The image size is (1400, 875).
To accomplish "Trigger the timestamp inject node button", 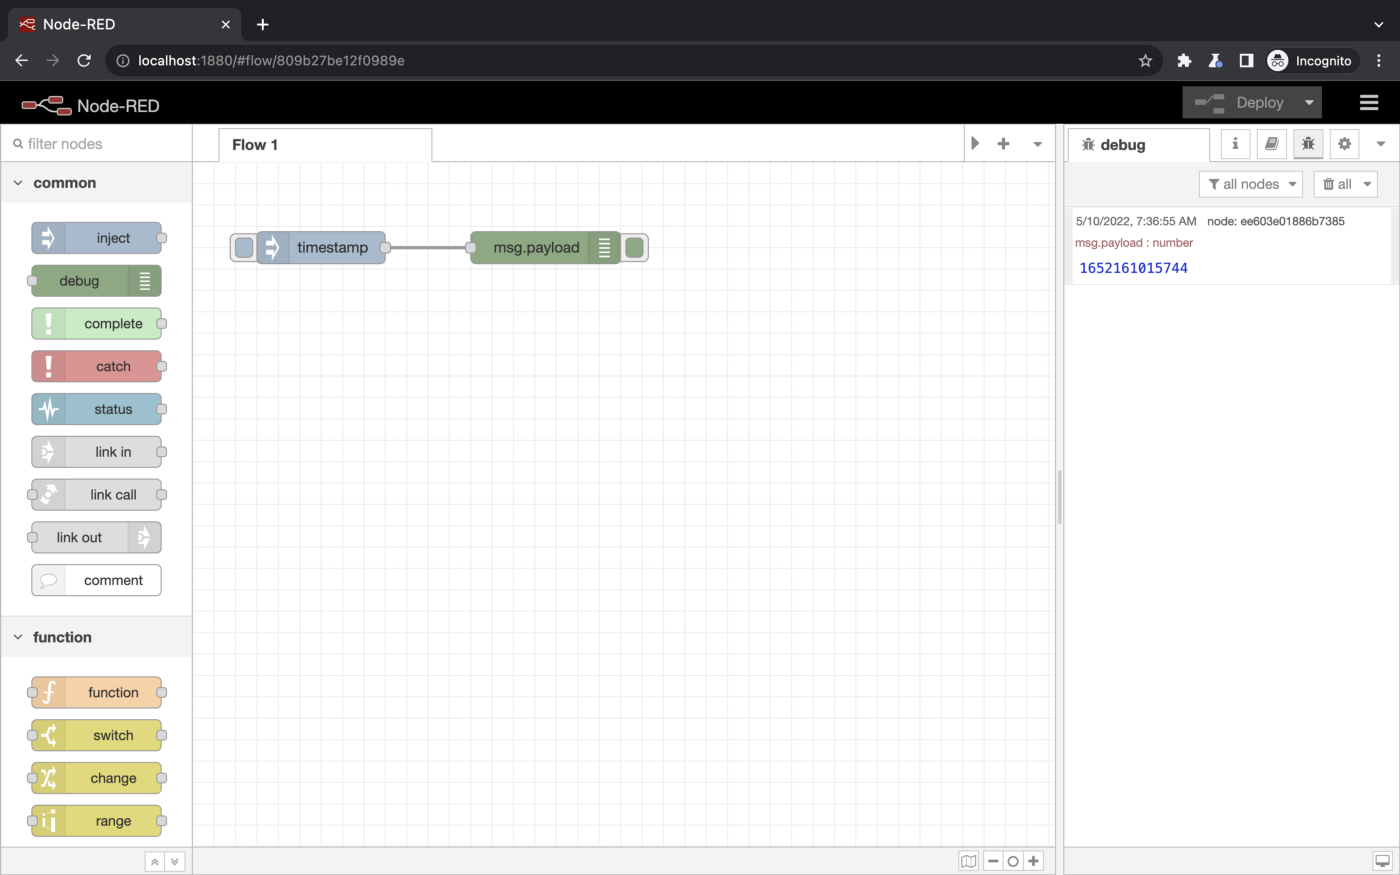I will tap(243, 248).
